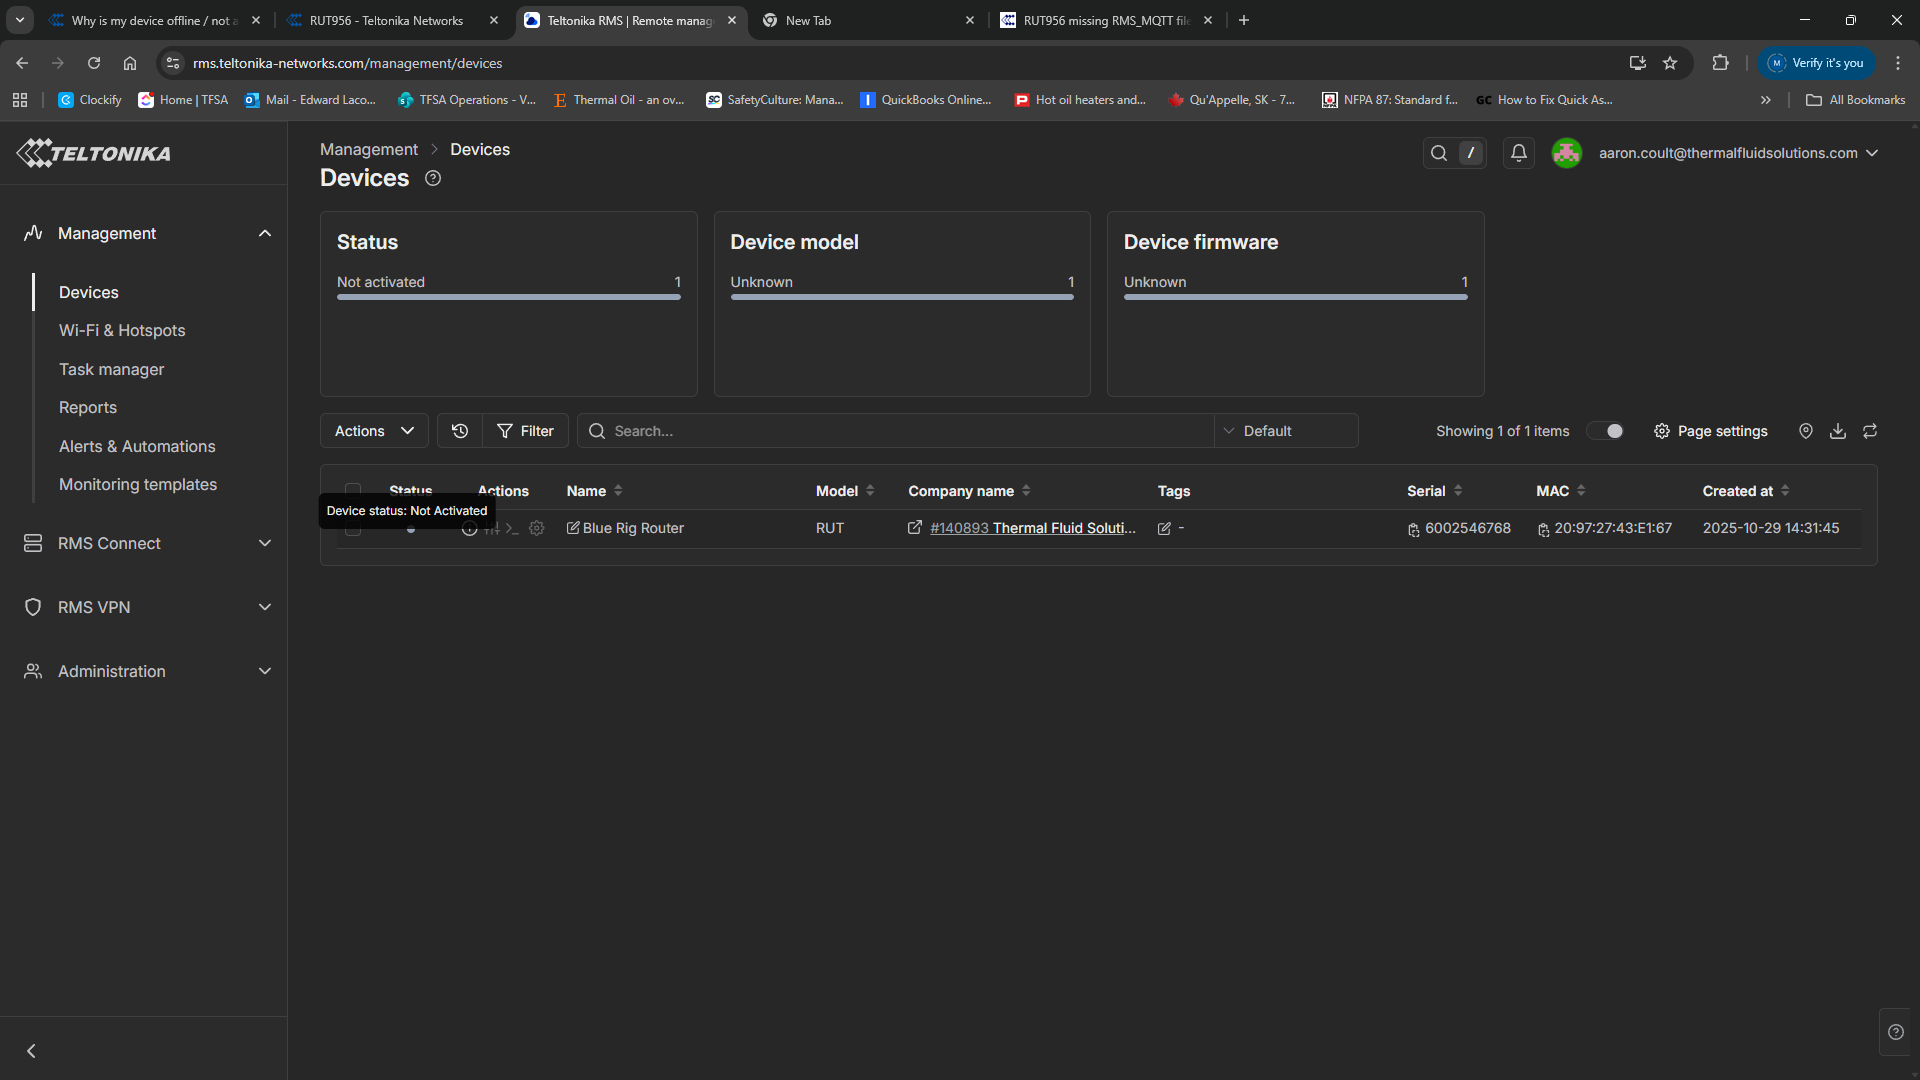1920x1080 pixels.
Task: Click the edit icon next to Blue Rig Router
Action: click(573, 528)
